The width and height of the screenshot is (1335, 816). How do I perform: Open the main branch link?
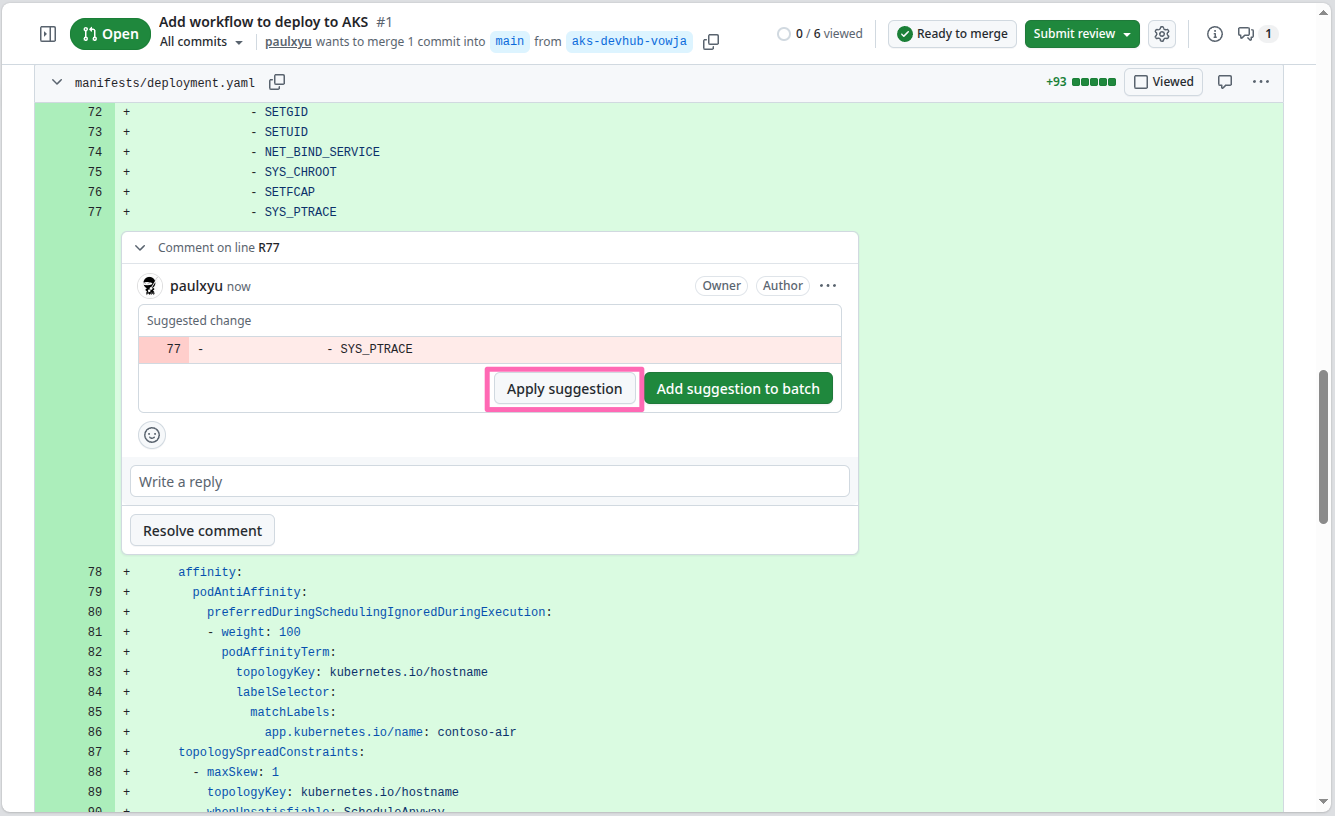click(x=509, y=42)
